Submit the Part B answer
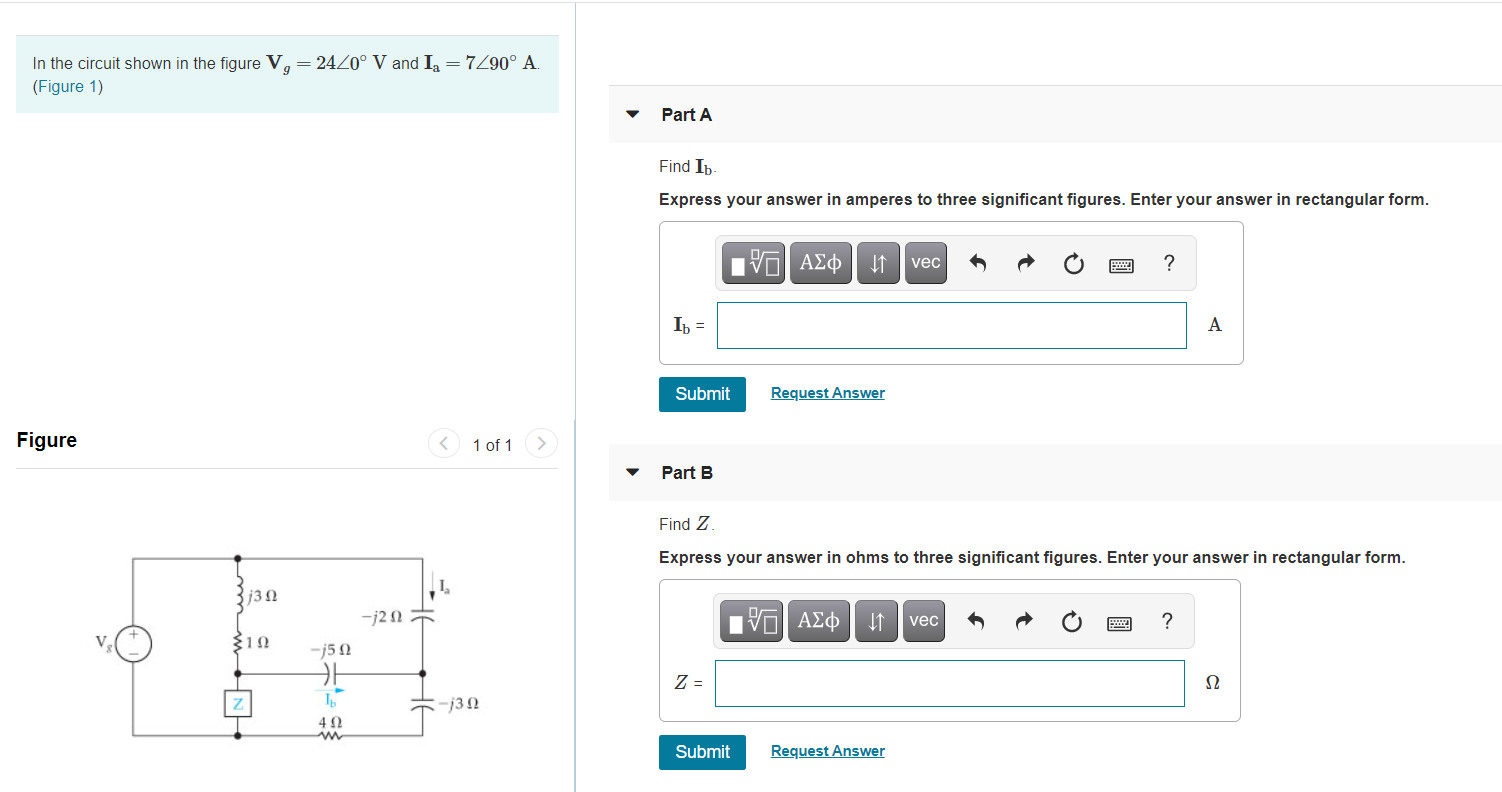Viewport: 1502px width, 792px height. click(x=702, y=752)
